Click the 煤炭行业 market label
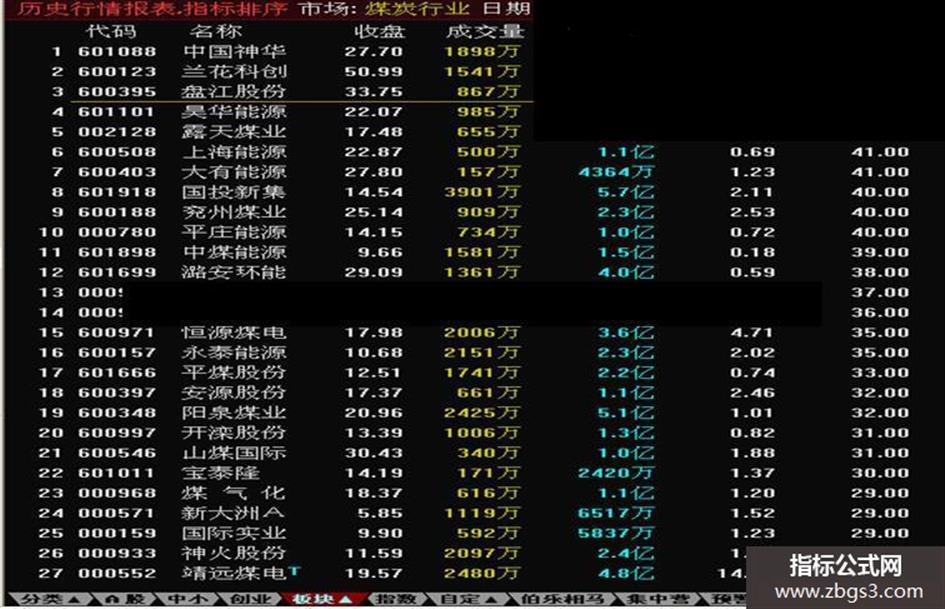 tap(417, 9)
